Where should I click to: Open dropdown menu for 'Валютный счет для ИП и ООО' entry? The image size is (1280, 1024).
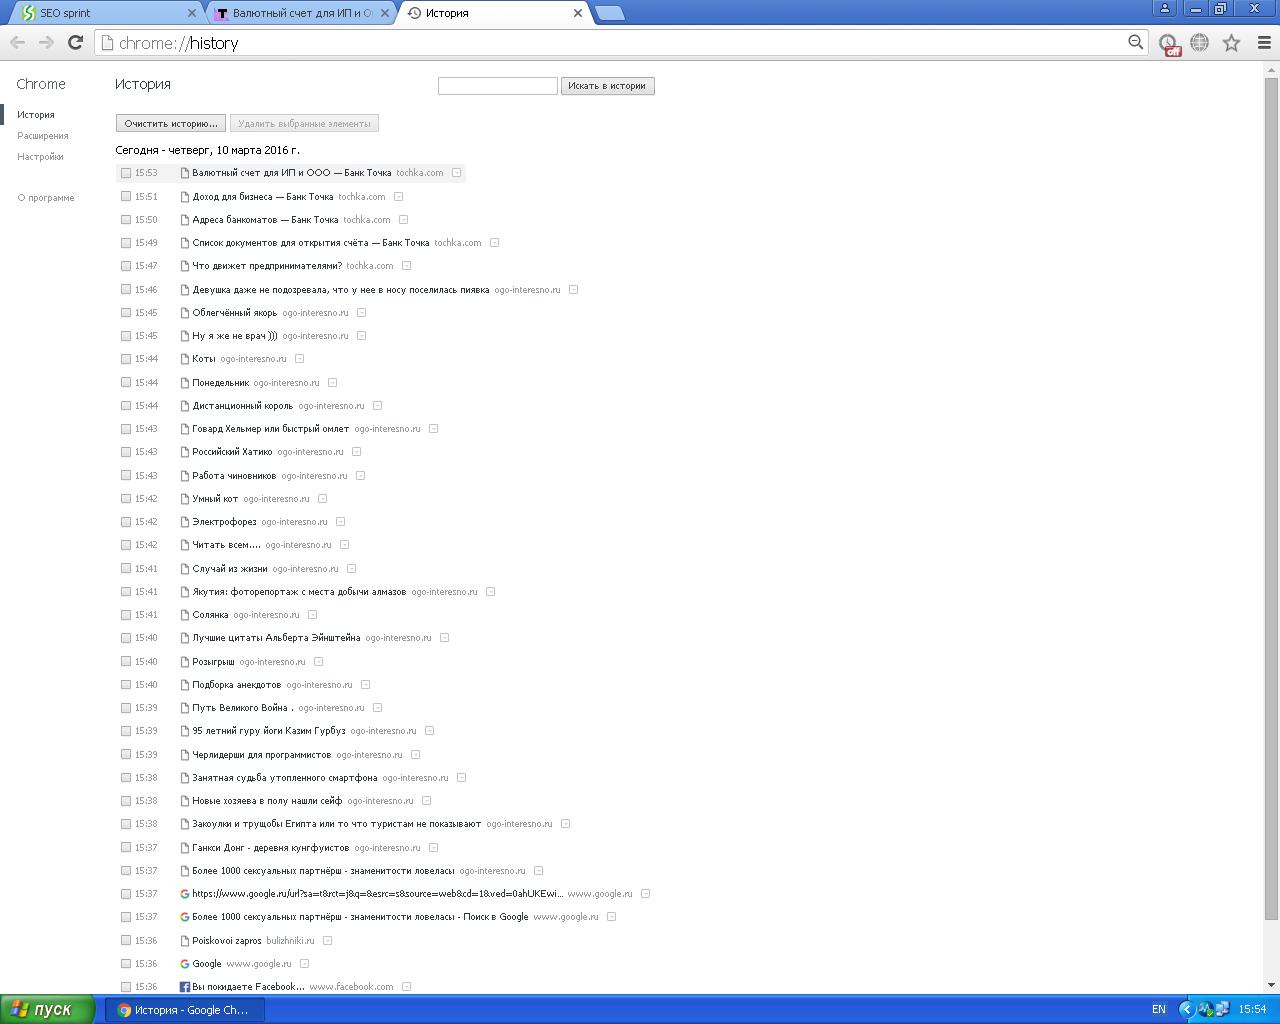point(457,173)
